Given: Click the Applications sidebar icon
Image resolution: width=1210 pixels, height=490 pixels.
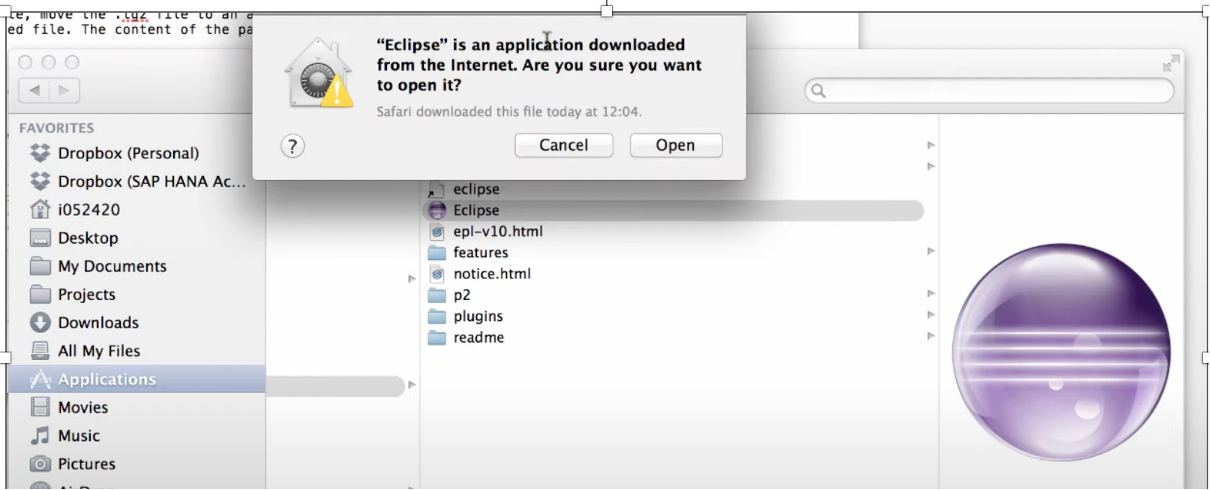Looking at the screenshot, I should 40,379.
